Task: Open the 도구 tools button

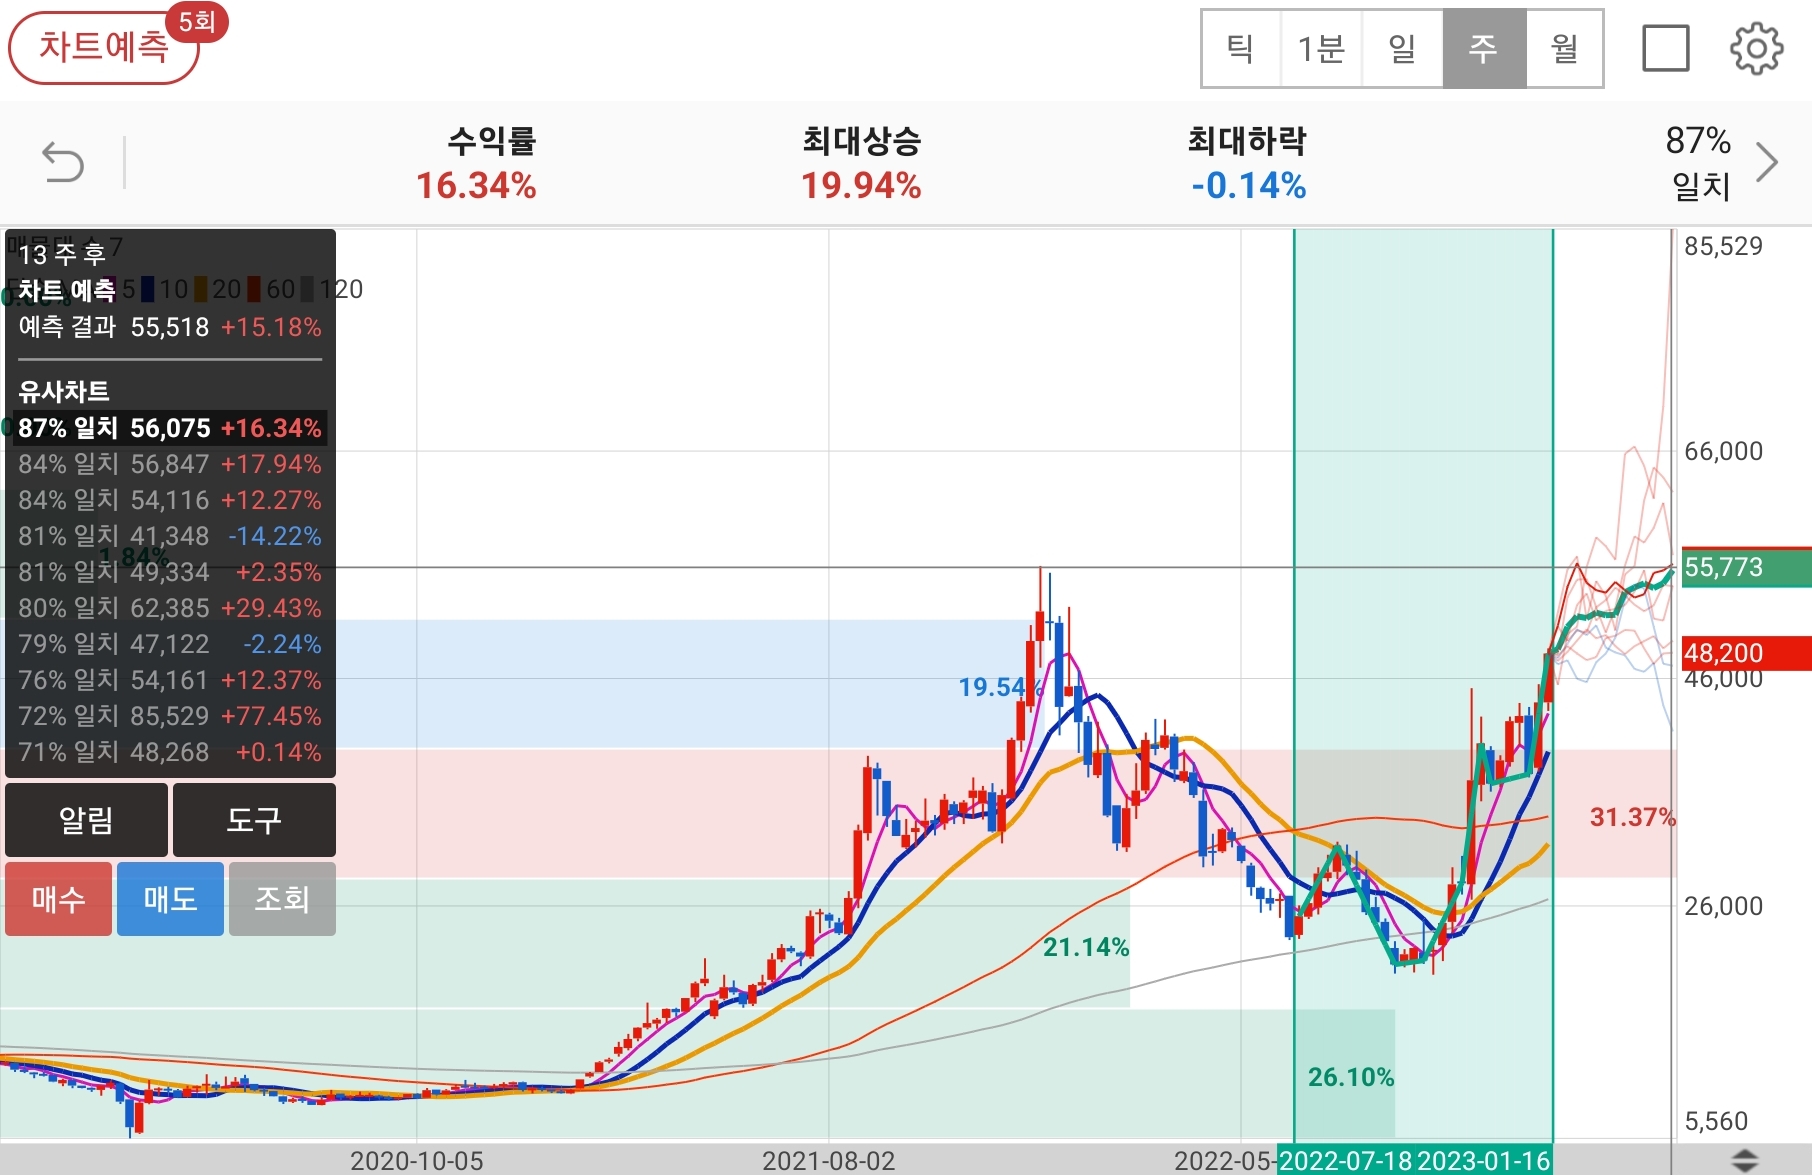Action: [254, 820]
